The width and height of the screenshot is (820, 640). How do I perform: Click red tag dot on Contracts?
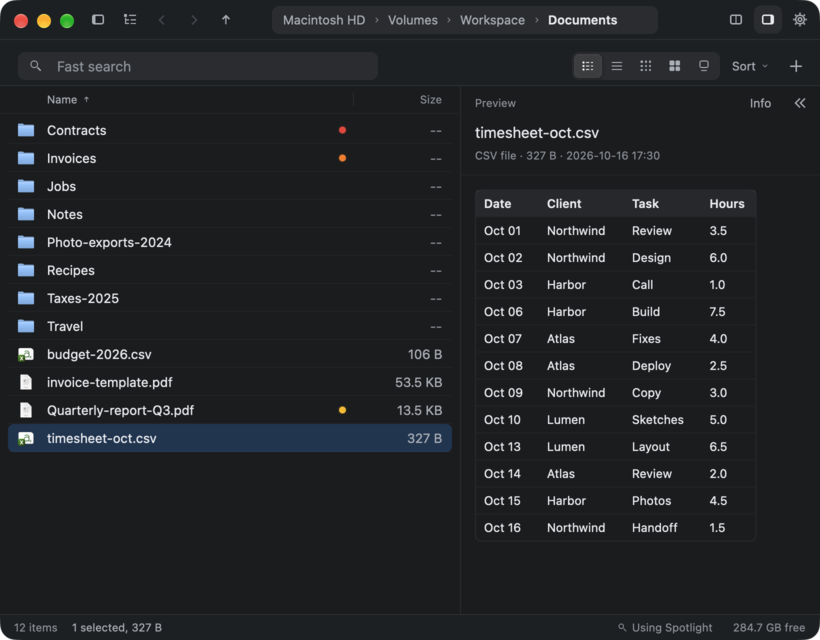pos(342,130)
